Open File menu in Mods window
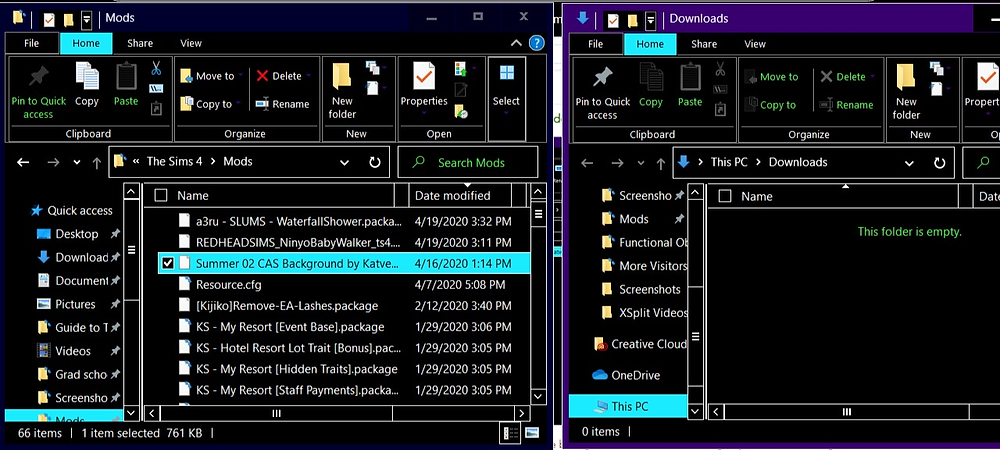1000x450 pixels. (32, 43)
